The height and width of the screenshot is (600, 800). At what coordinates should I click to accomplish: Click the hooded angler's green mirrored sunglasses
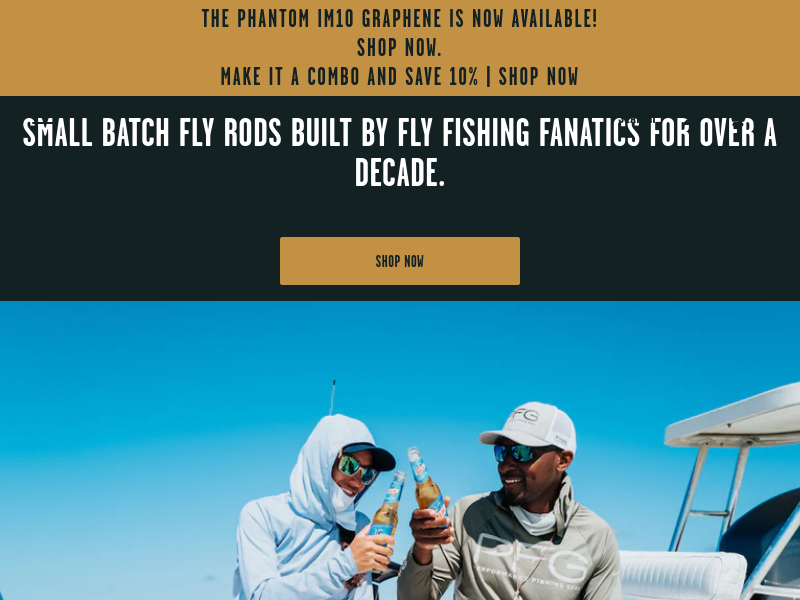(x=357, y=468)
